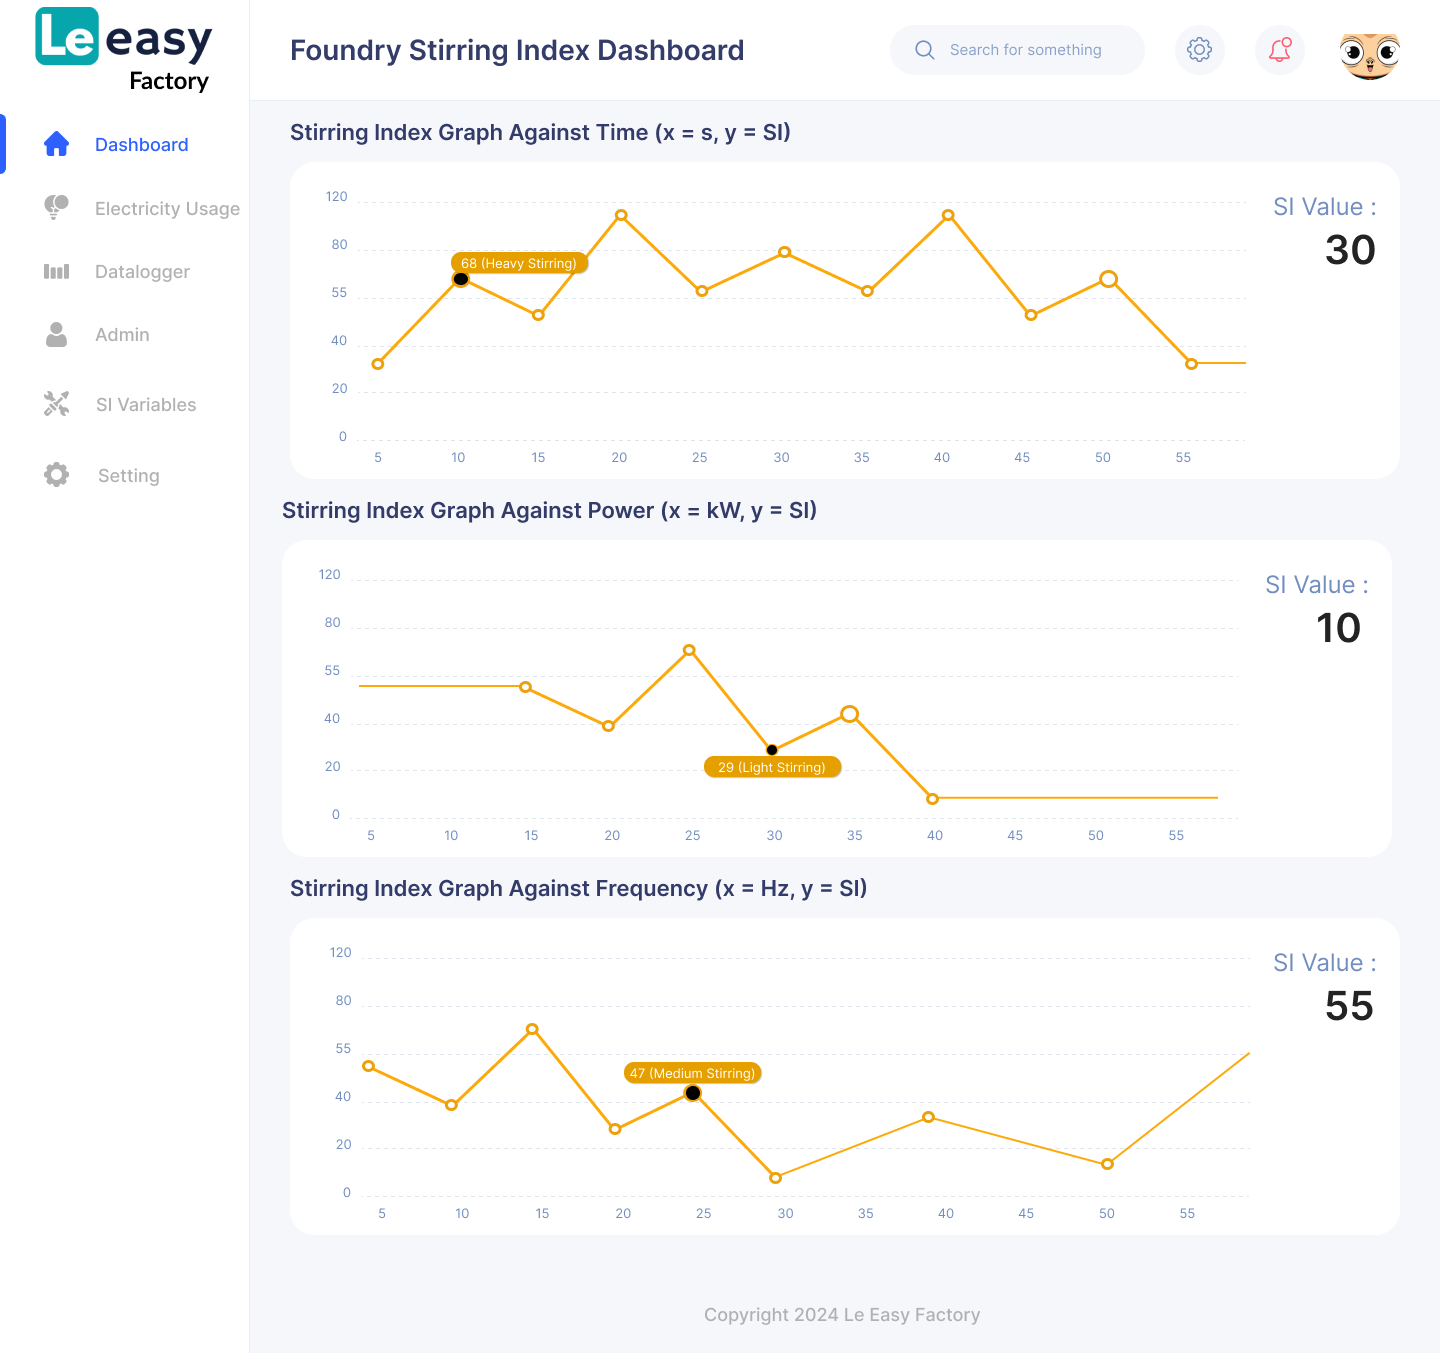The image size is (1440, 1353).
Task: Open settings via header gear icon
Action: click(1199, 50)
